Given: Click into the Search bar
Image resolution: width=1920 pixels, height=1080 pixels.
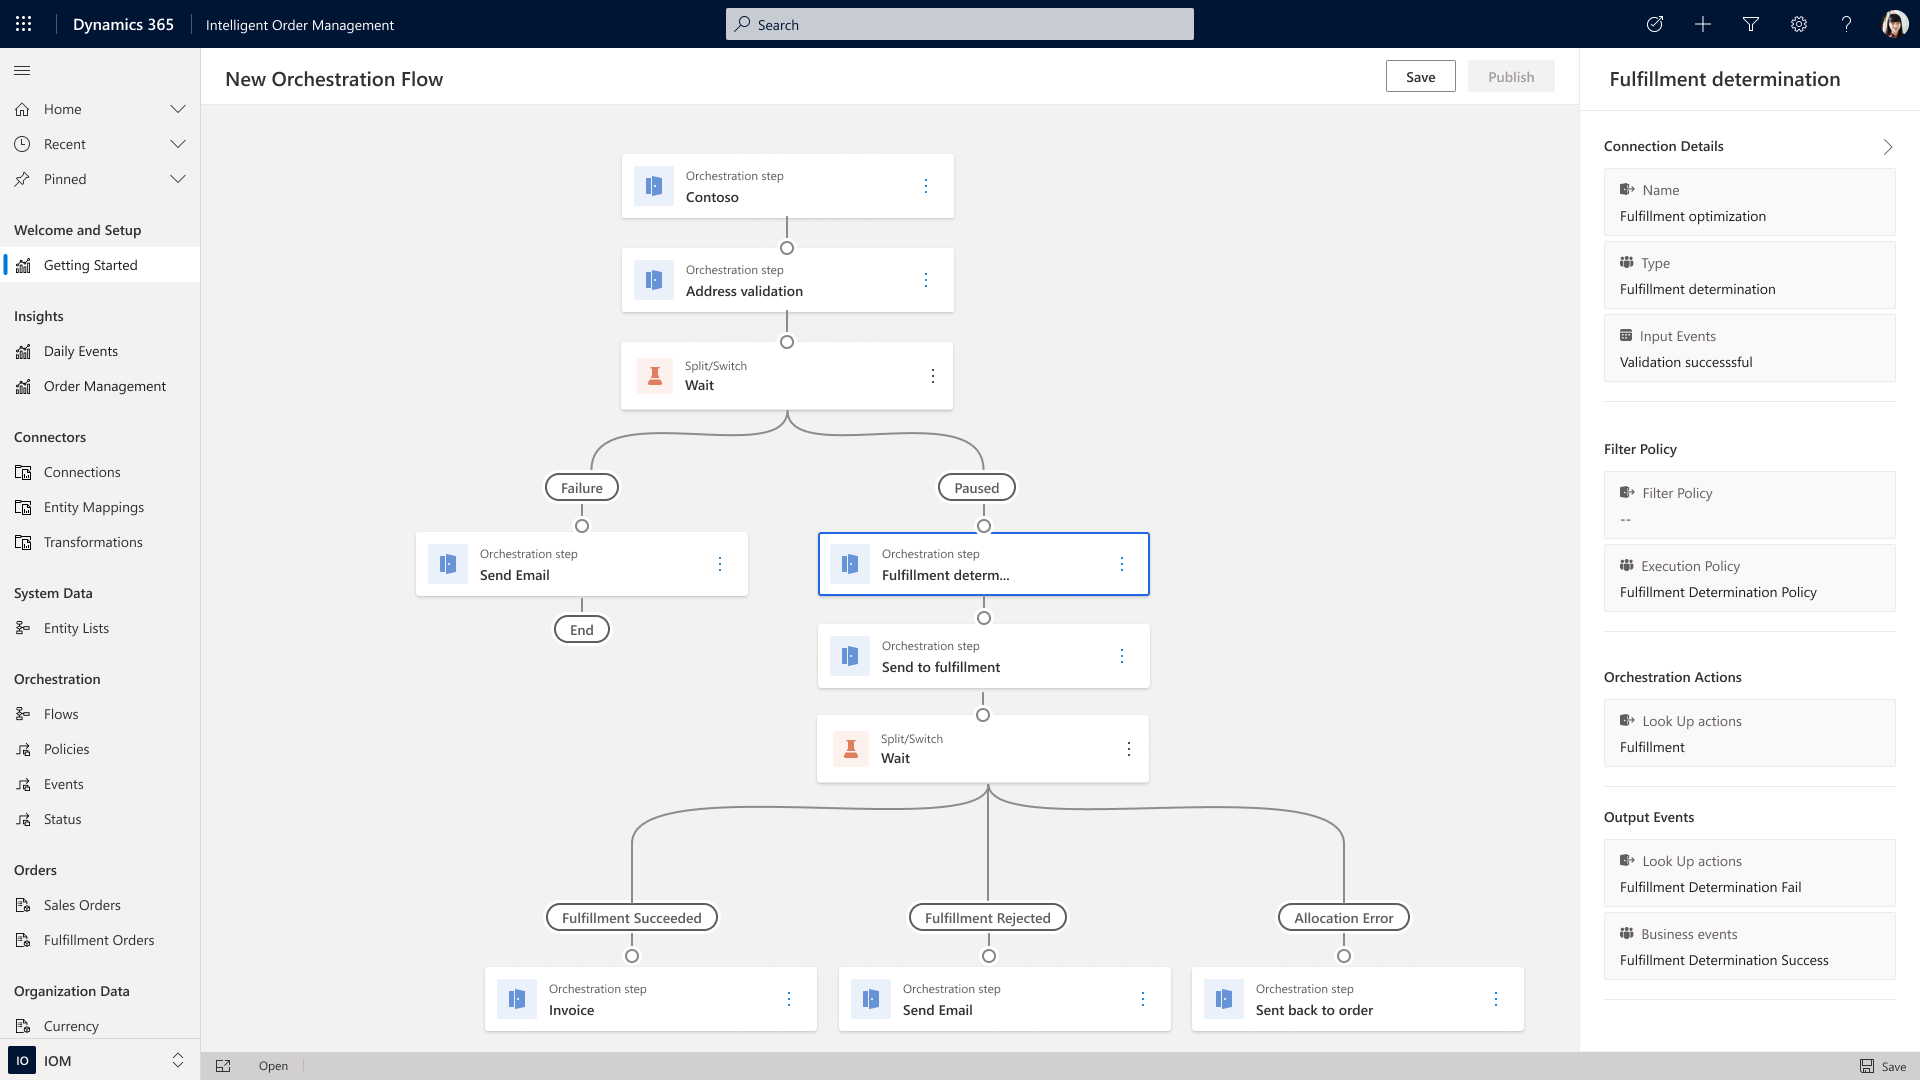Looking at the screenshot, I should point(960,24).
